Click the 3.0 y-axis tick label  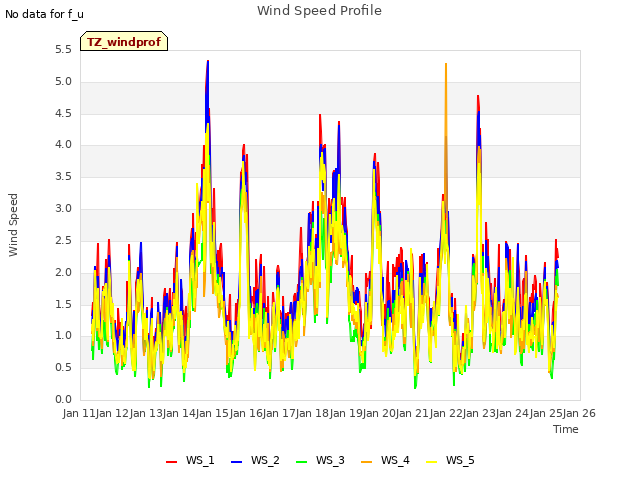pyautogui.click(x=63, y=209)
